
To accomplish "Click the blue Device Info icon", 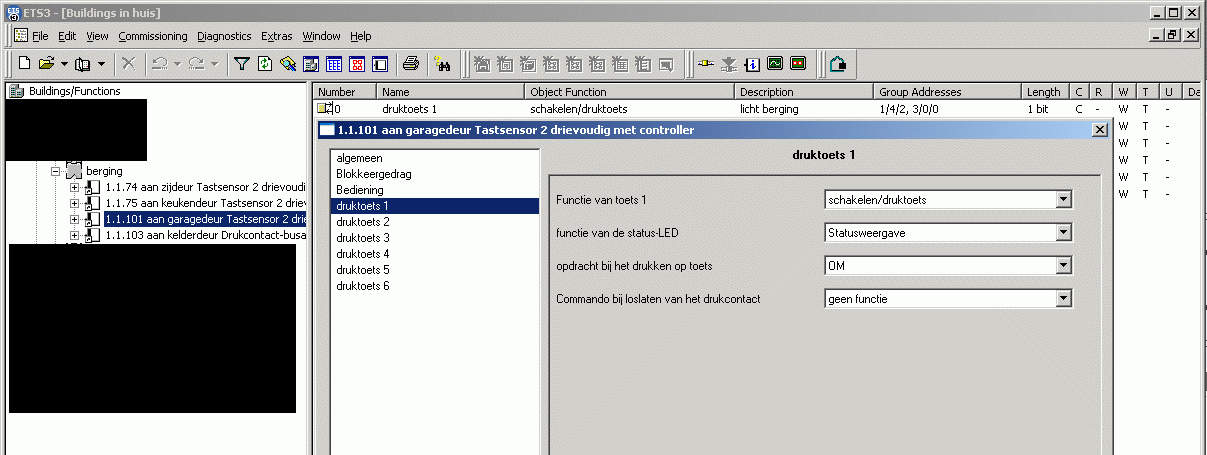I will click(x=752, y=64).
